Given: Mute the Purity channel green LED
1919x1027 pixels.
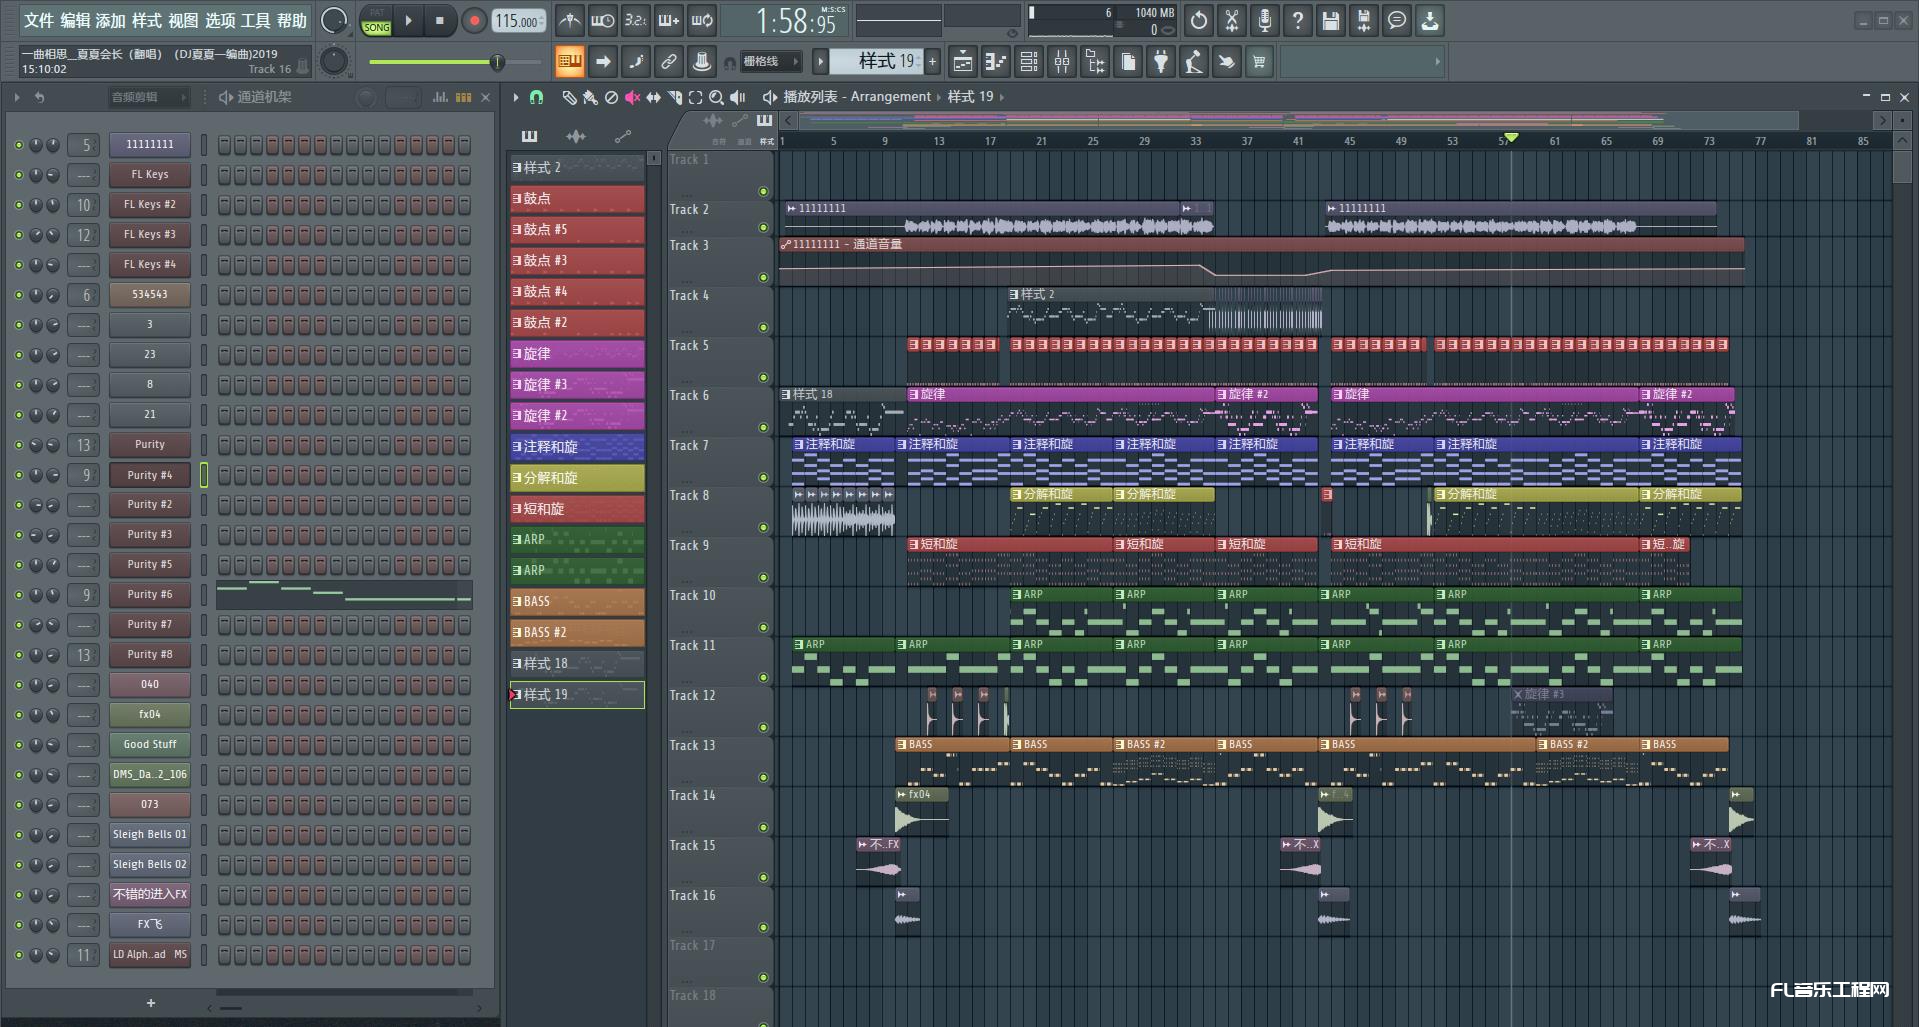Looking at the screenshot, I should (18, 445).
